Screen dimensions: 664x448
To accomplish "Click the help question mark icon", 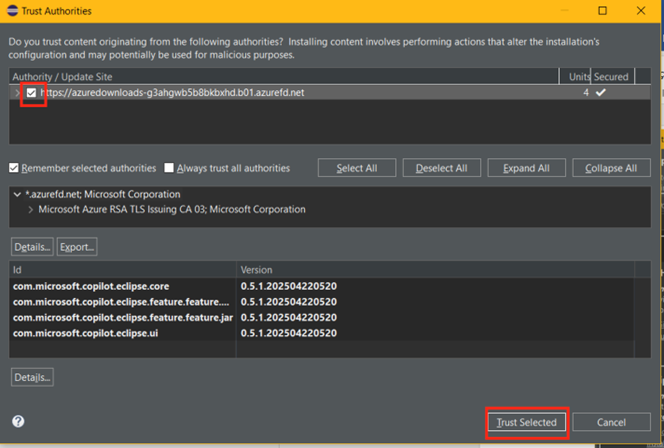I will pyautogui.click(x=18, y=421).
